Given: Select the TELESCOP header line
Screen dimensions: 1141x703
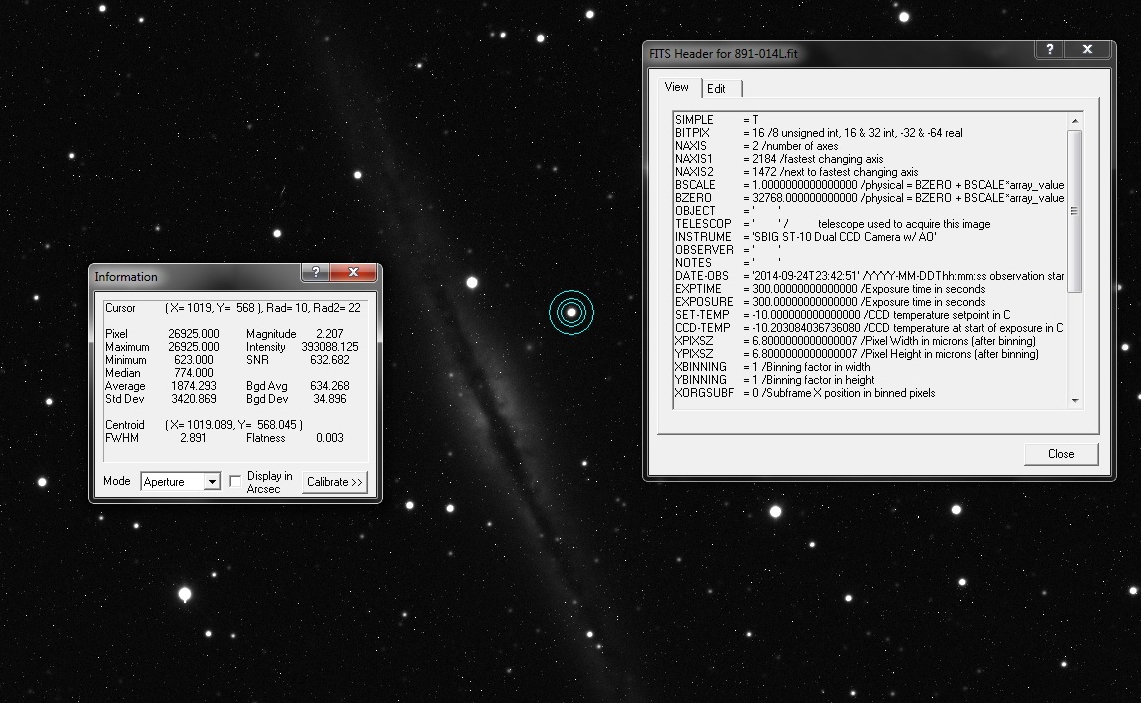Looking at the screenshot, I should click(x=832, y=224).
